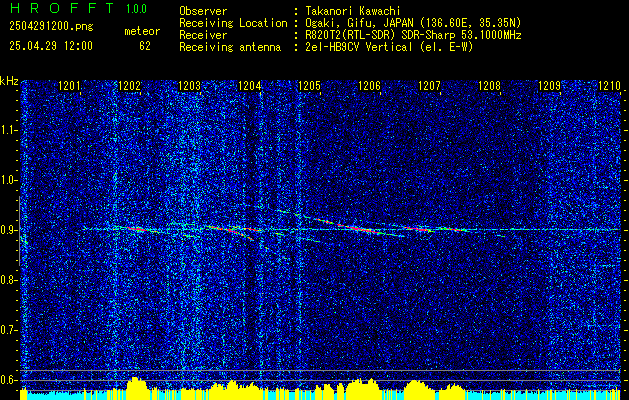Click the R820T2(RTL-SDR) SDR-Sharp 53.1000MHz text
Screen dimensions: 629x400
click(x=413, y=35)
